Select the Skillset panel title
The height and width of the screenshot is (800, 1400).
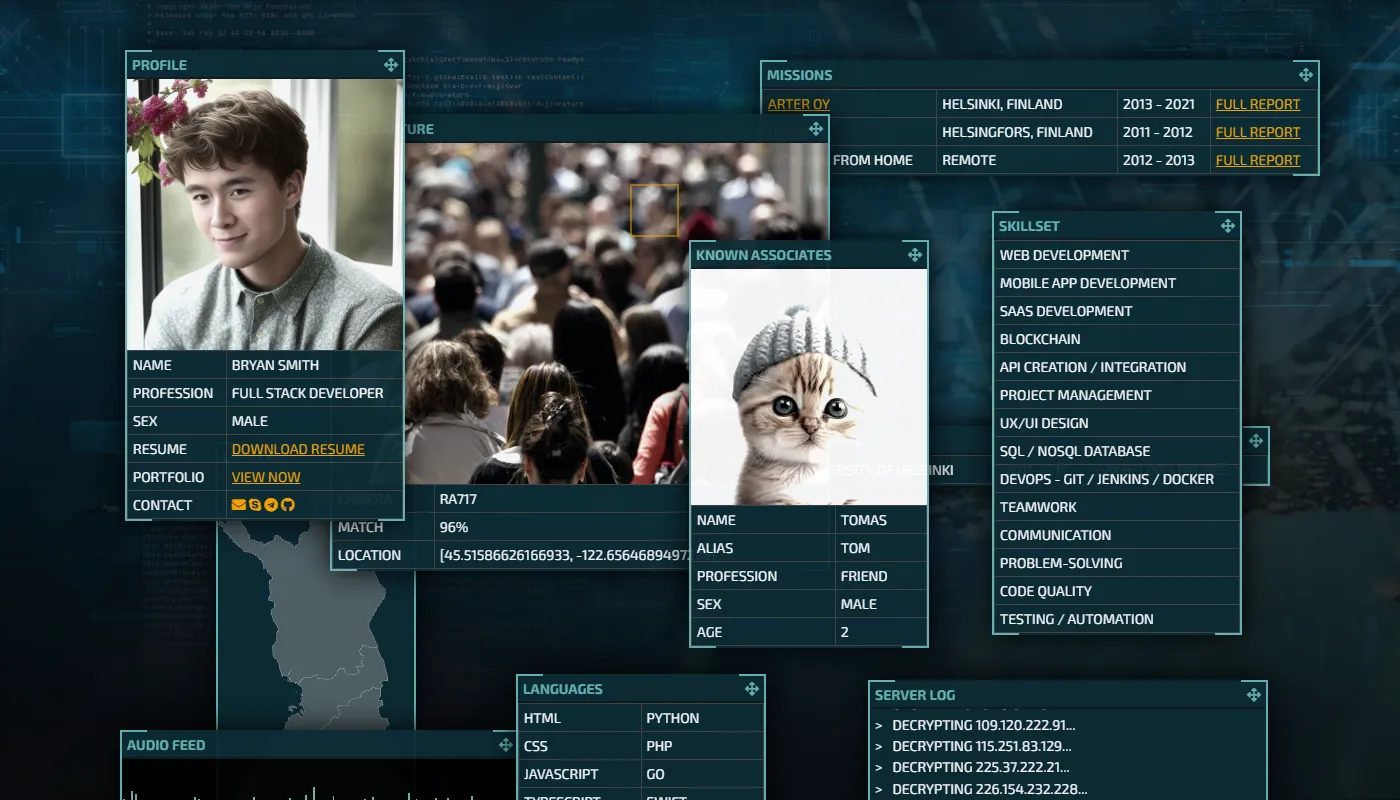(x=1029, y=226)
